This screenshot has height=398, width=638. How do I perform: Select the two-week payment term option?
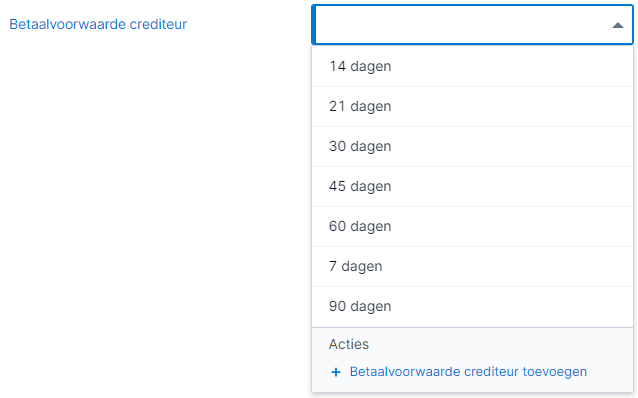click(472, 66)
